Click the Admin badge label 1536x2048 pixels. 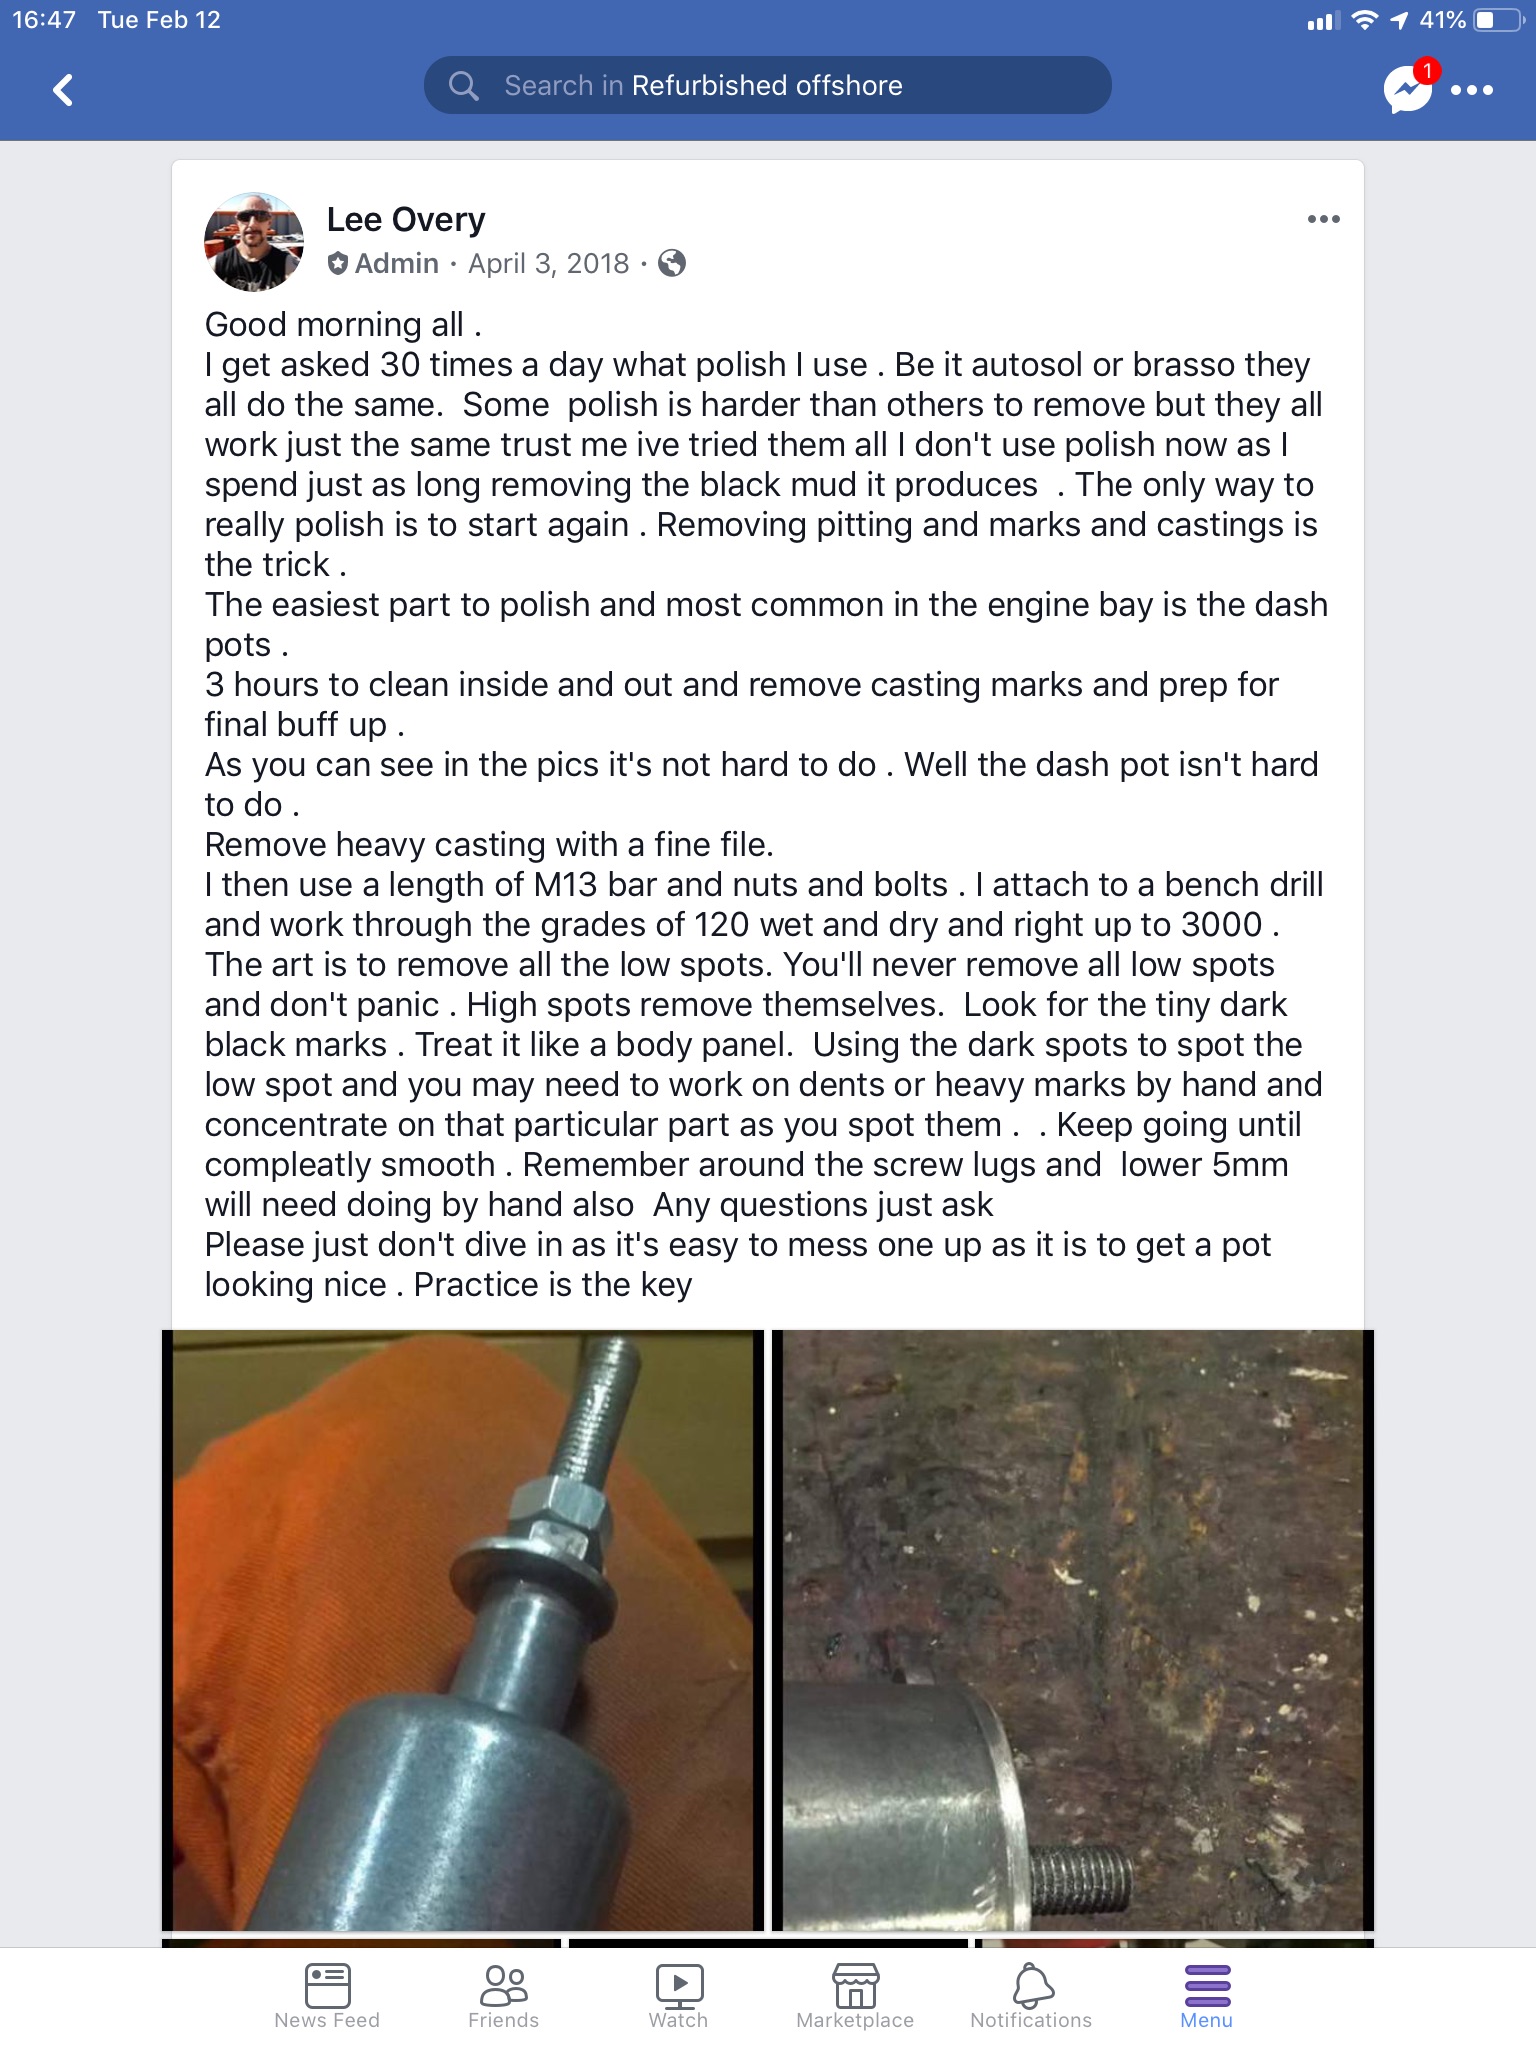(385, 263)
